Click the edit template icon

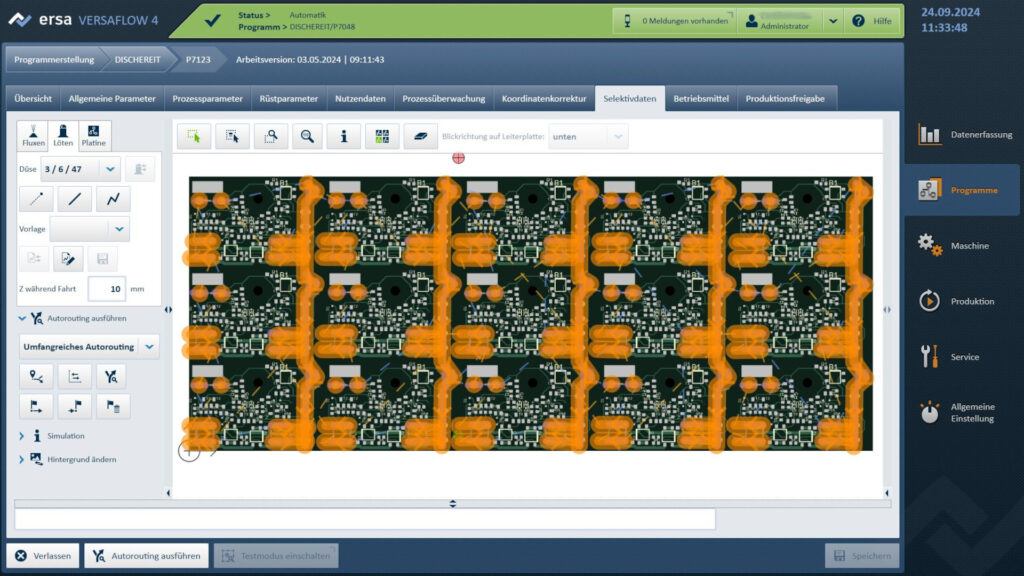68,259
